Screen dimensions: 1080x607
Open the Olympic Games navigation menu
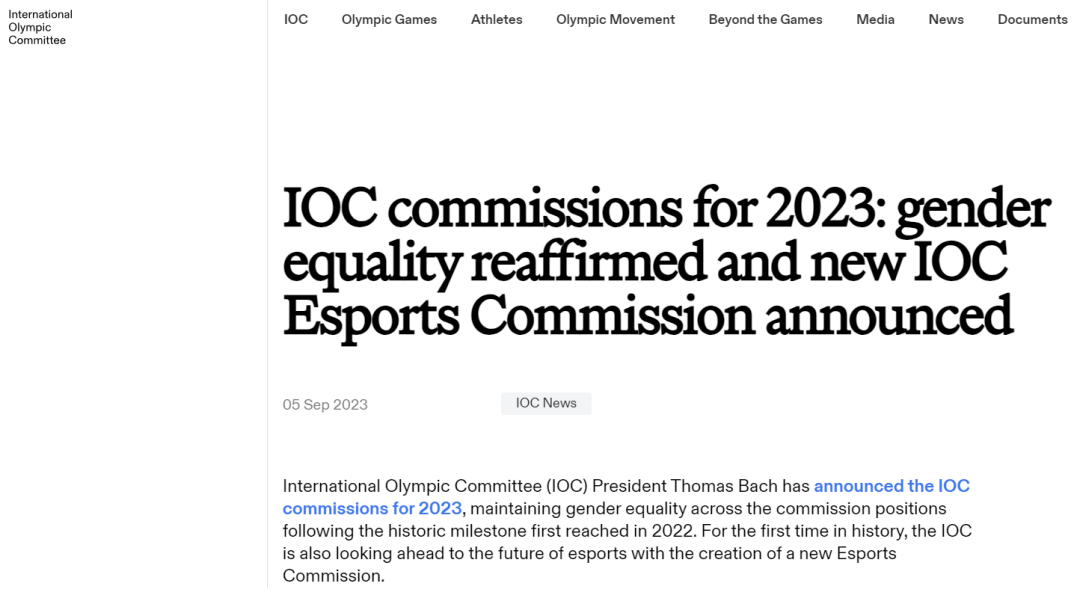[389, 19]
